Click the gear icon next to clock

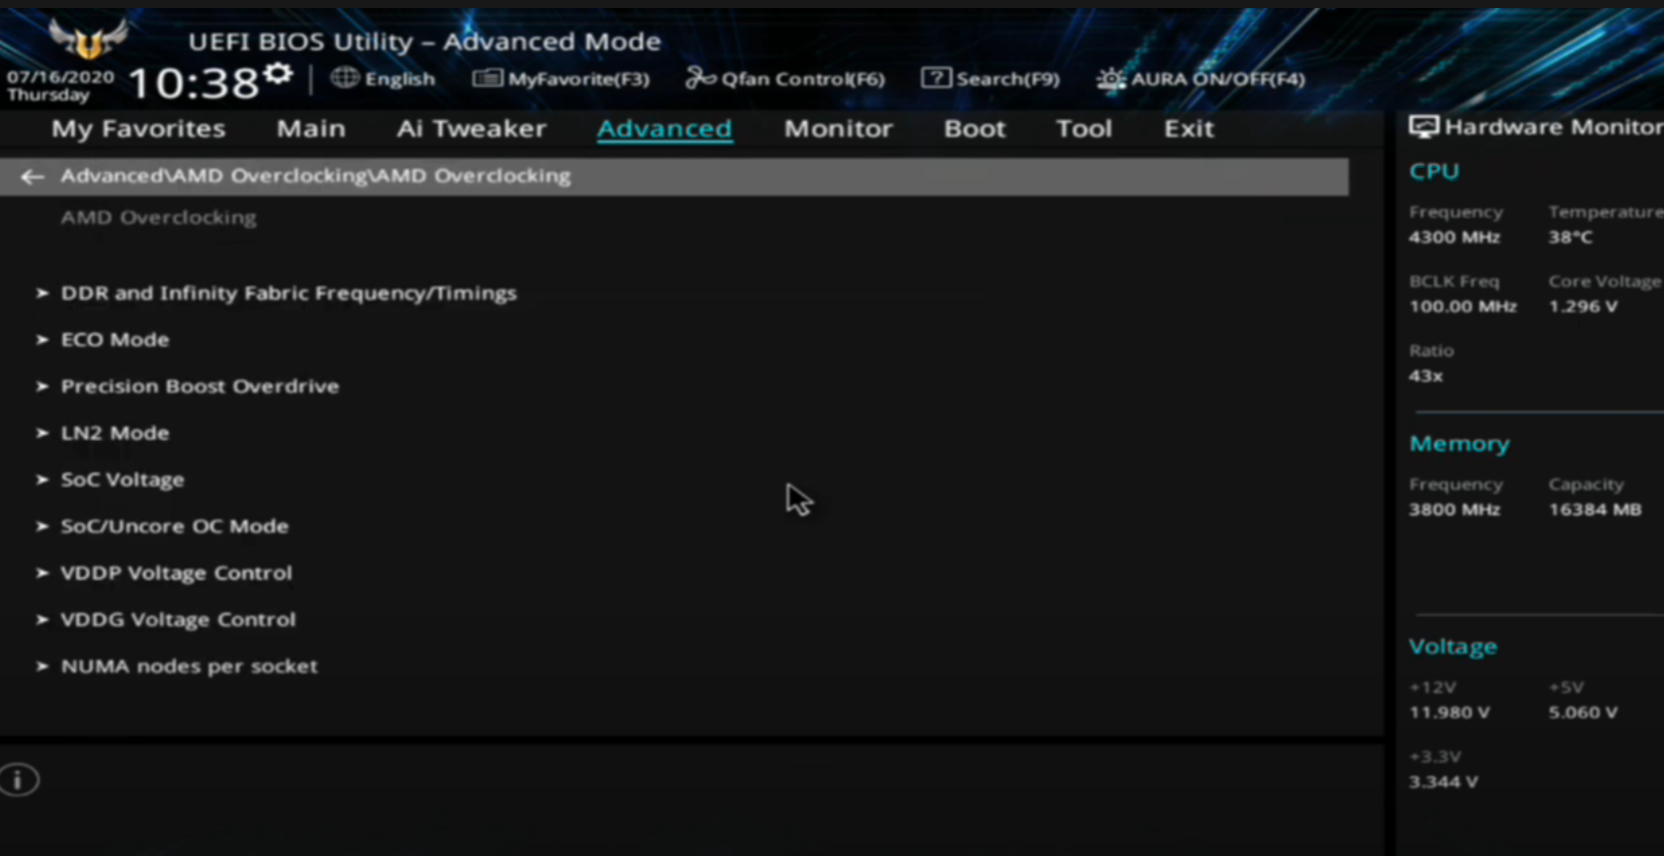pos(279,73)
